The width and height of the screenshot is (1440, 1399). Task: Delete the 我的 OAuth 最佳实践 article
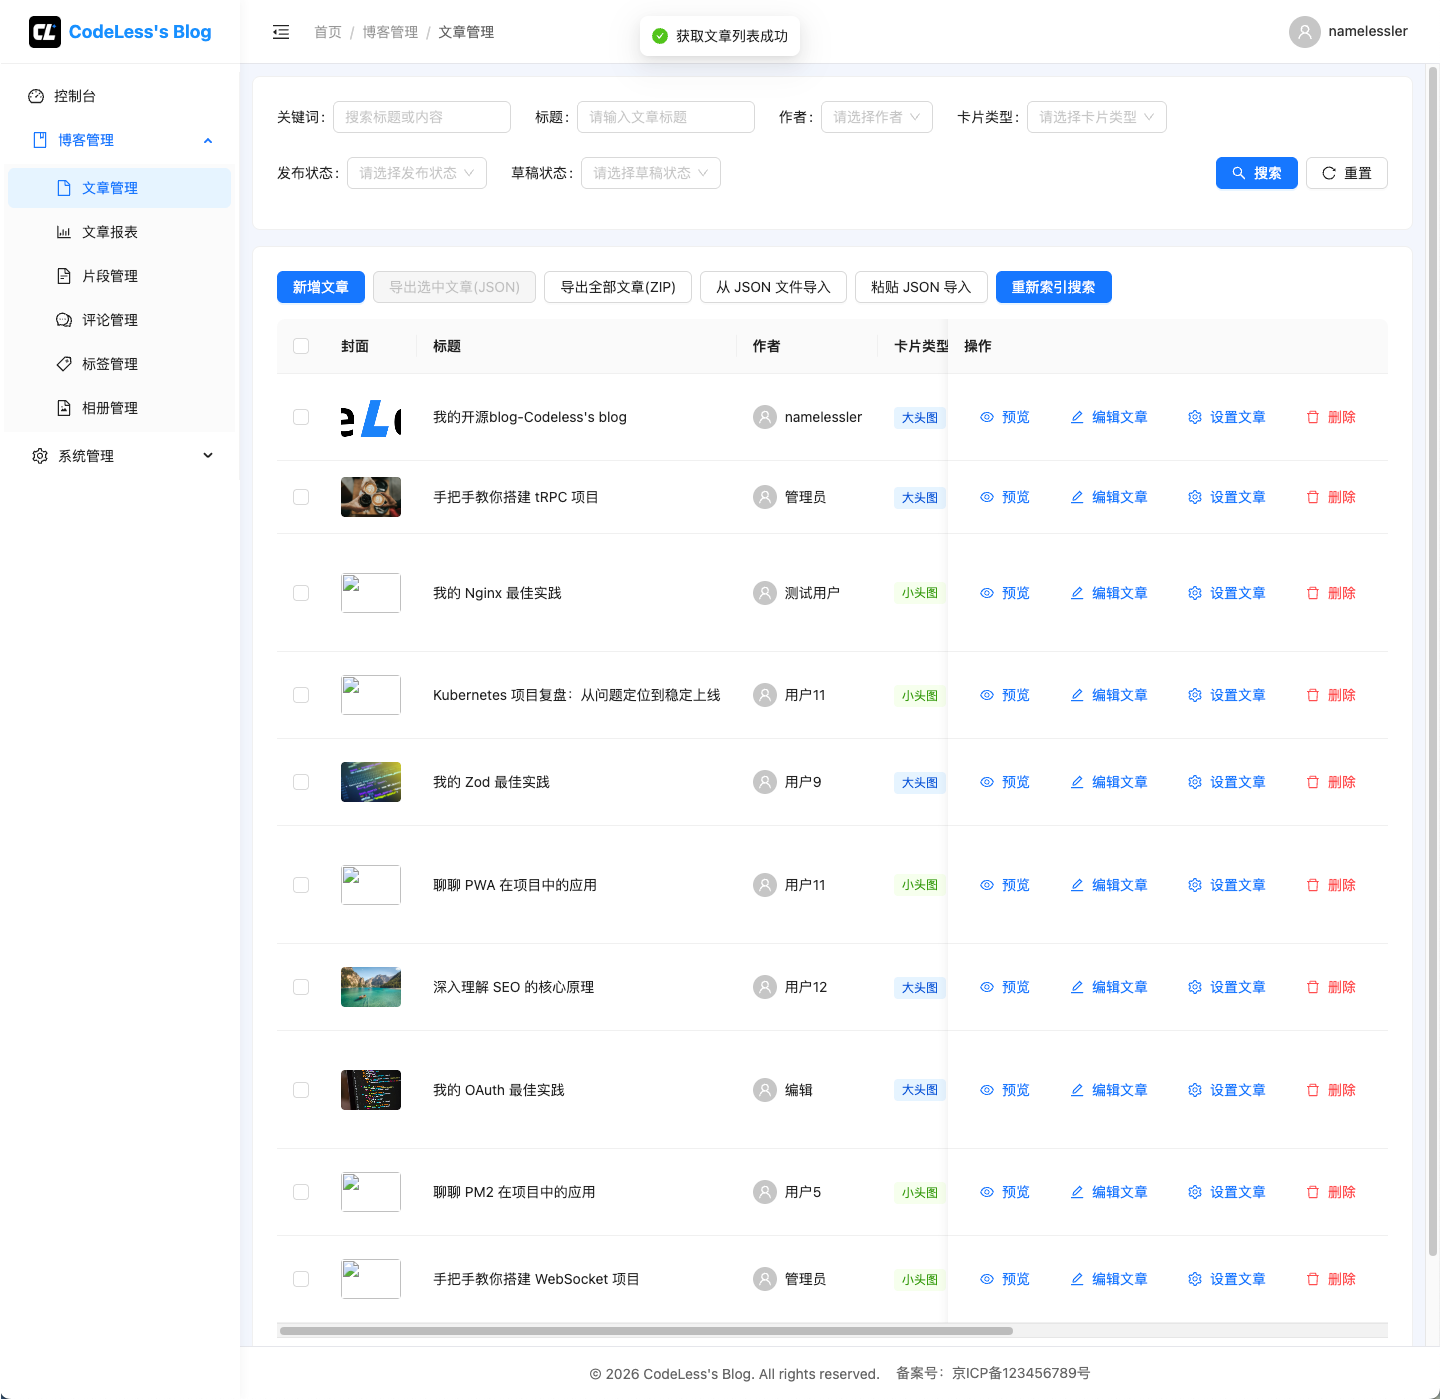(x=1331, y=1090)
